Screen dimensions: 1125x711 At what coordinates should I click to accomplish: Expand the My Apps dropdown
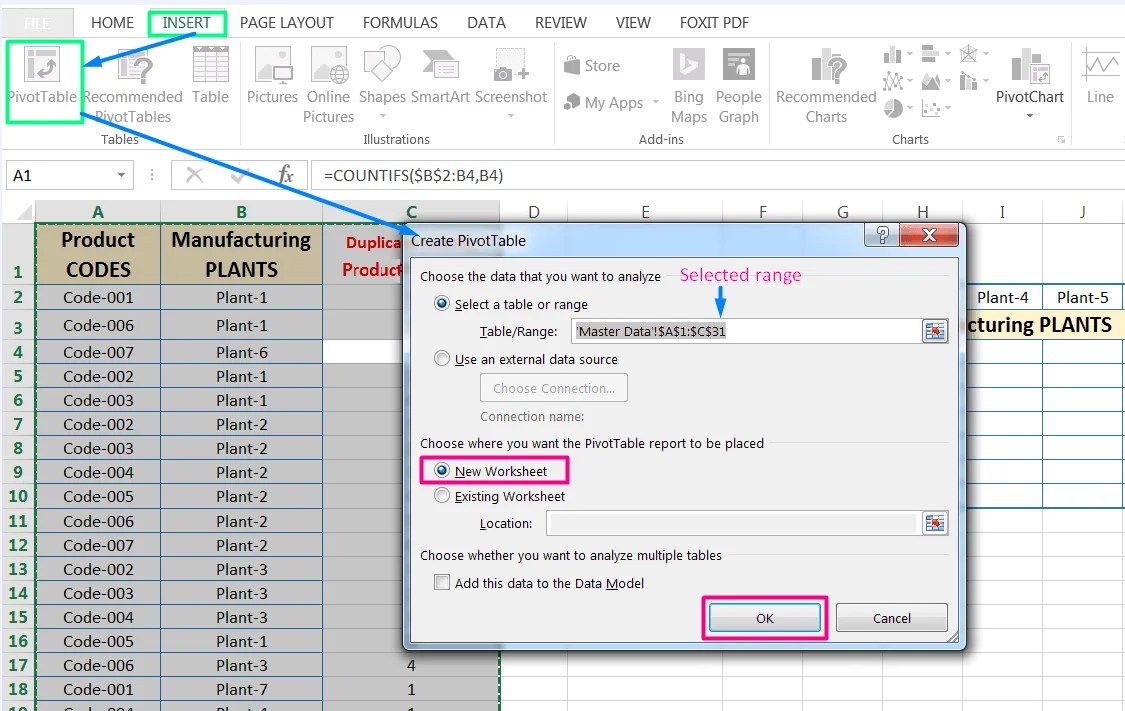point(659,102)
